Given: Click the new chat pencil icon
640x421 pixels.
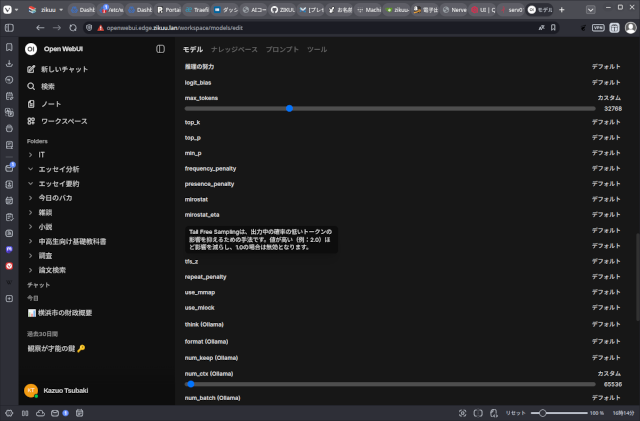Looking at the screenshot, I should click(x=32, y=70).
